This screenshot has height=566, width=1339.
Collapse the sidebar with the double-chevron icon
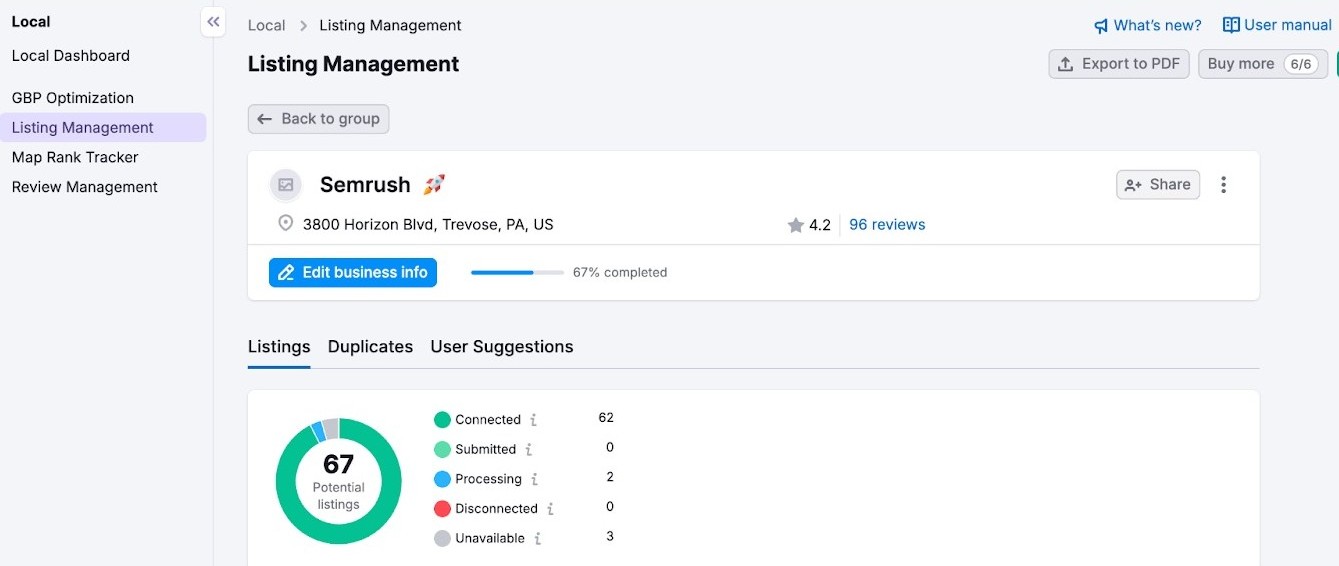point(213,21)
